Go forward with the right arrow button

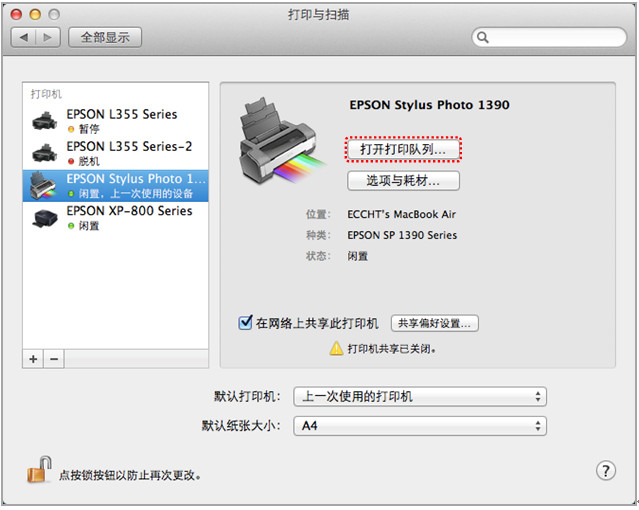(48, 38)
